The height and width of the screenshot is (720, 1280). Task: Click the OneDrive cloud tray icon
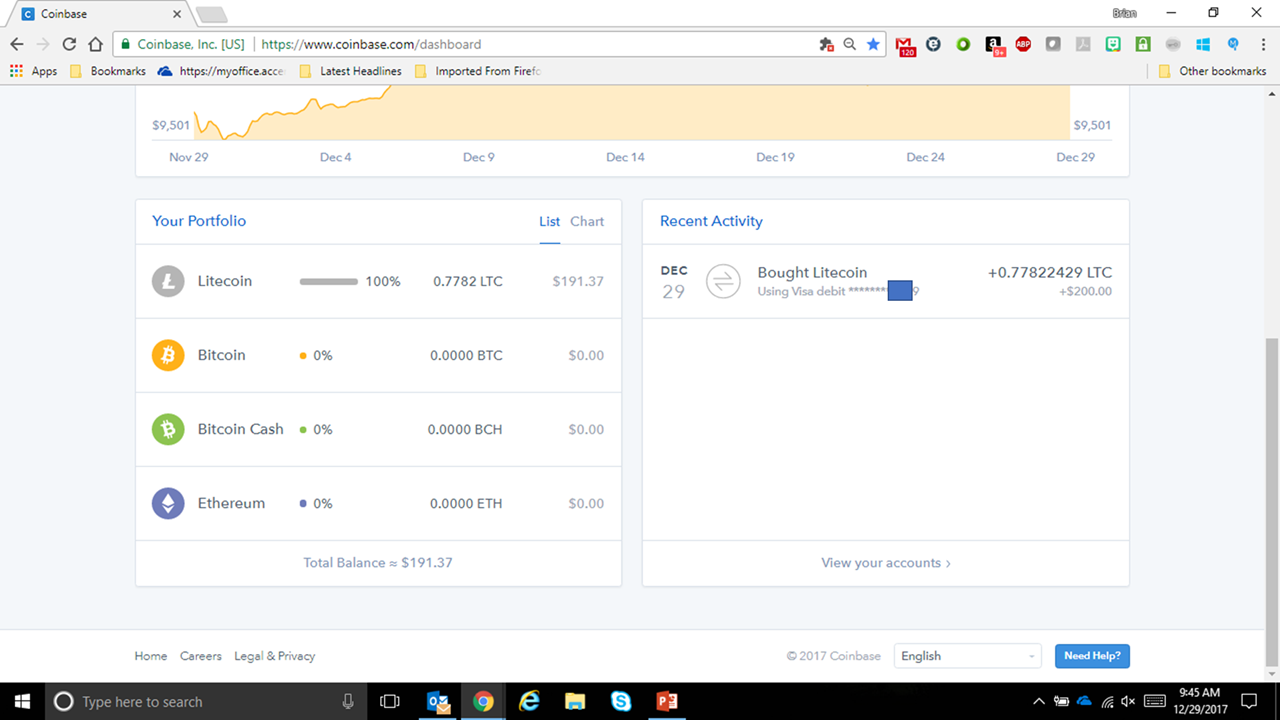click(1084, 701)
